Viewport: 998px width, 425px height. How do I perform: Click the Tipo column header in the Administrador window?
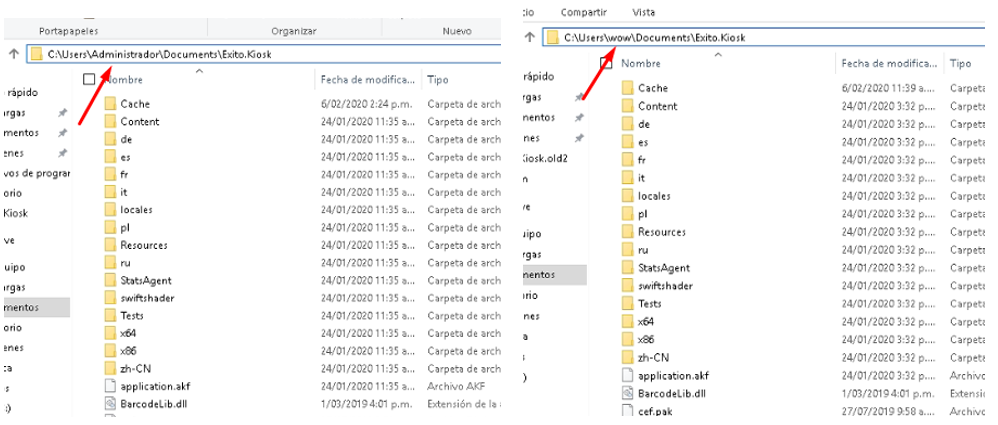[x=437, y=78]
